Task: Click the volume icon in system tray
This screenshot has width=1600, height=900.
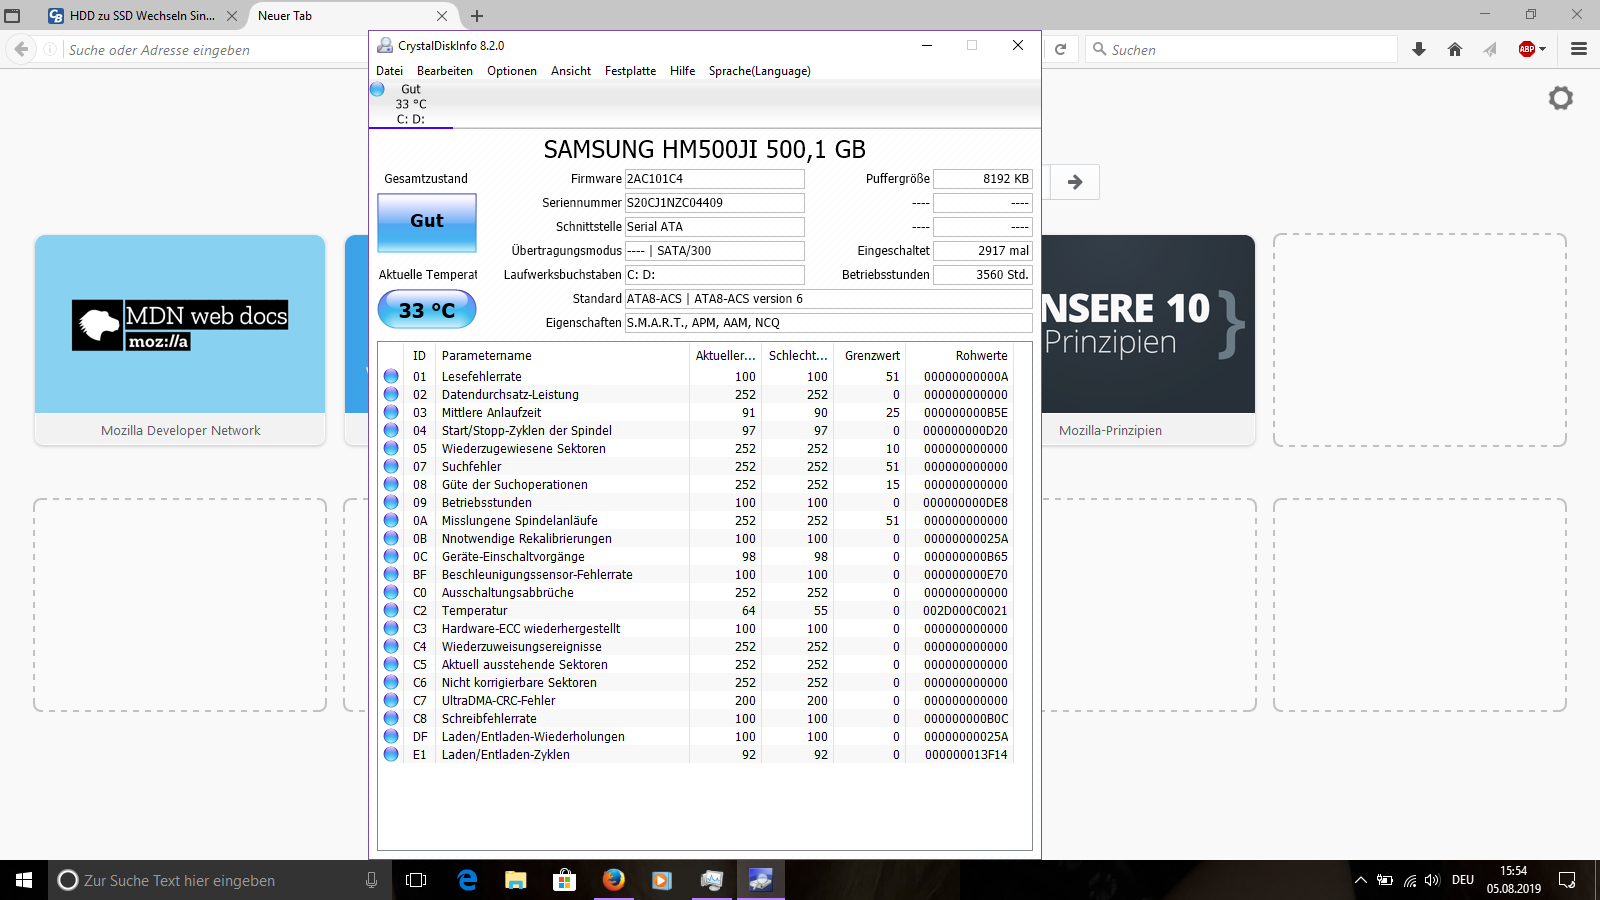Action: 1433,880
